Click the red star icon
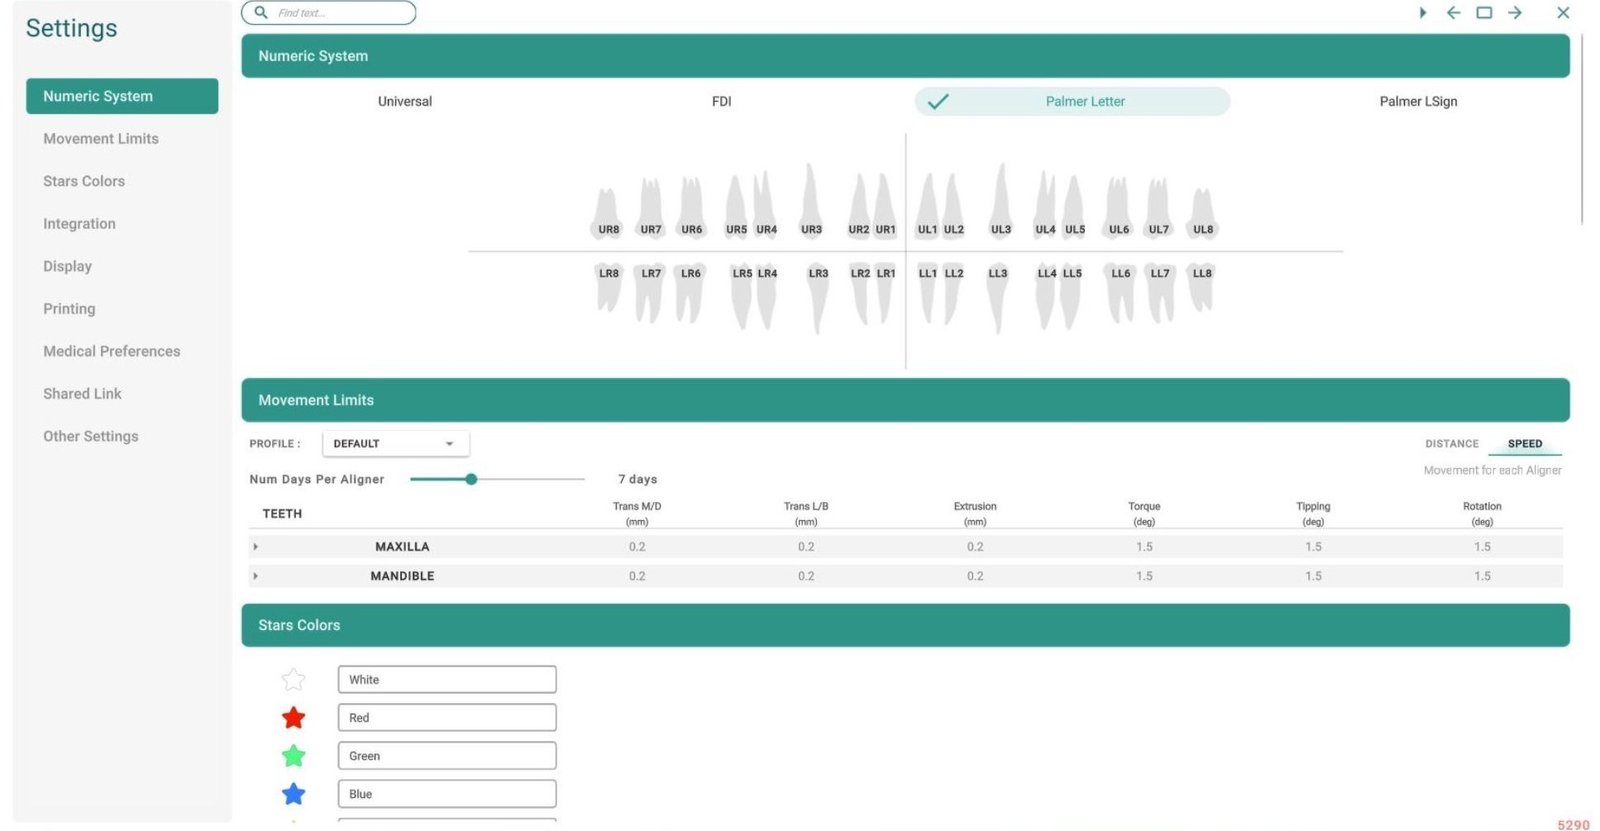Image resolution: width=1600 pixels, height=831 pixels. tap(293, 718)
